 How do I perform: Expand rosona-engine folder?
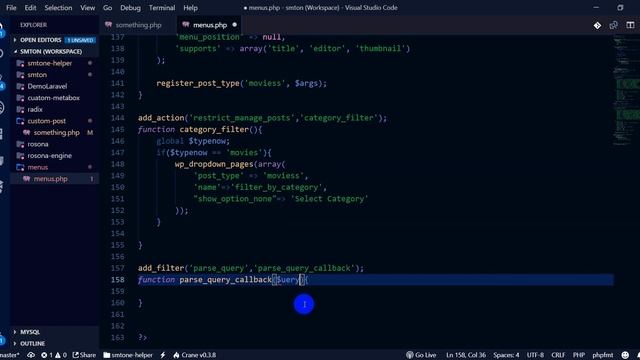49,156
